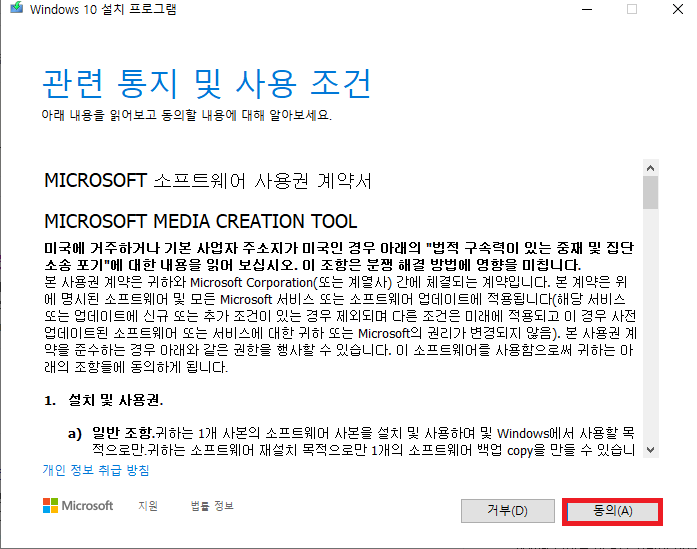The image size is (697, 549).
Task: Click the 동의(A) accept button
Action: 612,511
